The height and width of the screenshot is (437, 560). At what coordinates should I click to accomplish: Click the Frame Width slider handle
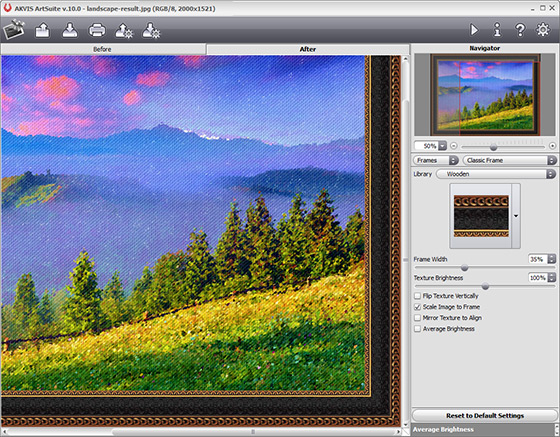pos(464,267)
